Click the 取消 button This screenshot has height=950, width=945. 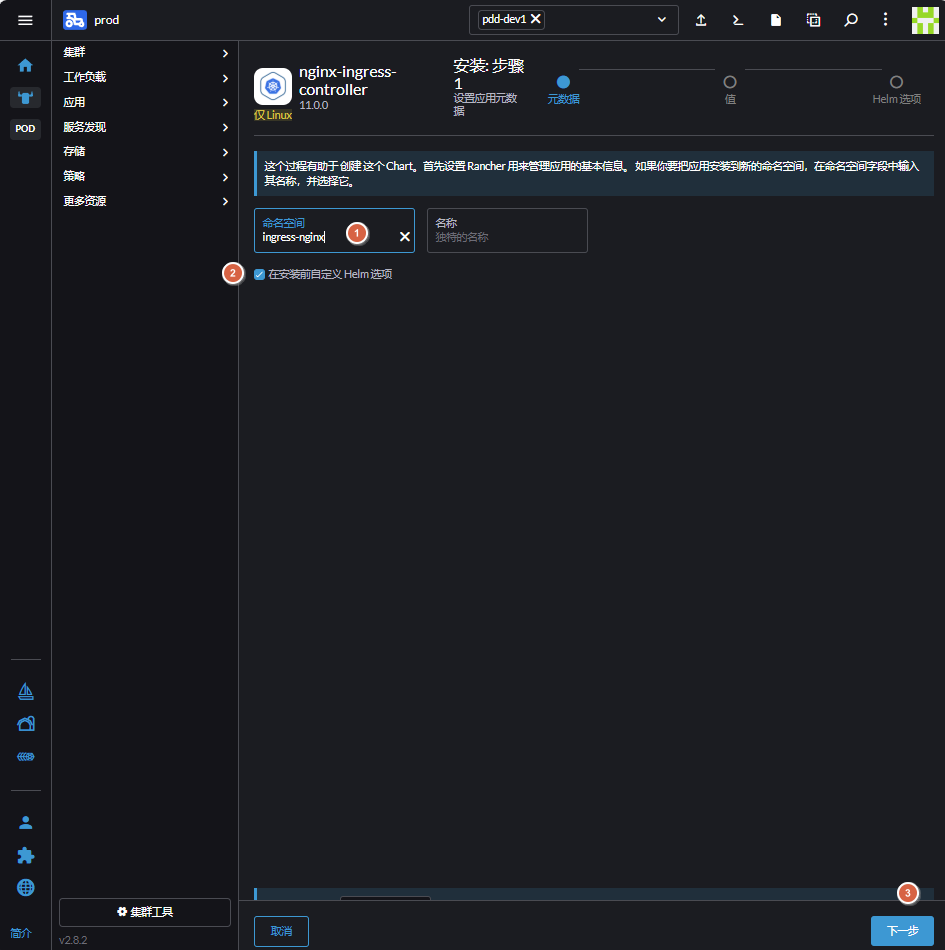(x=281, y=931)
